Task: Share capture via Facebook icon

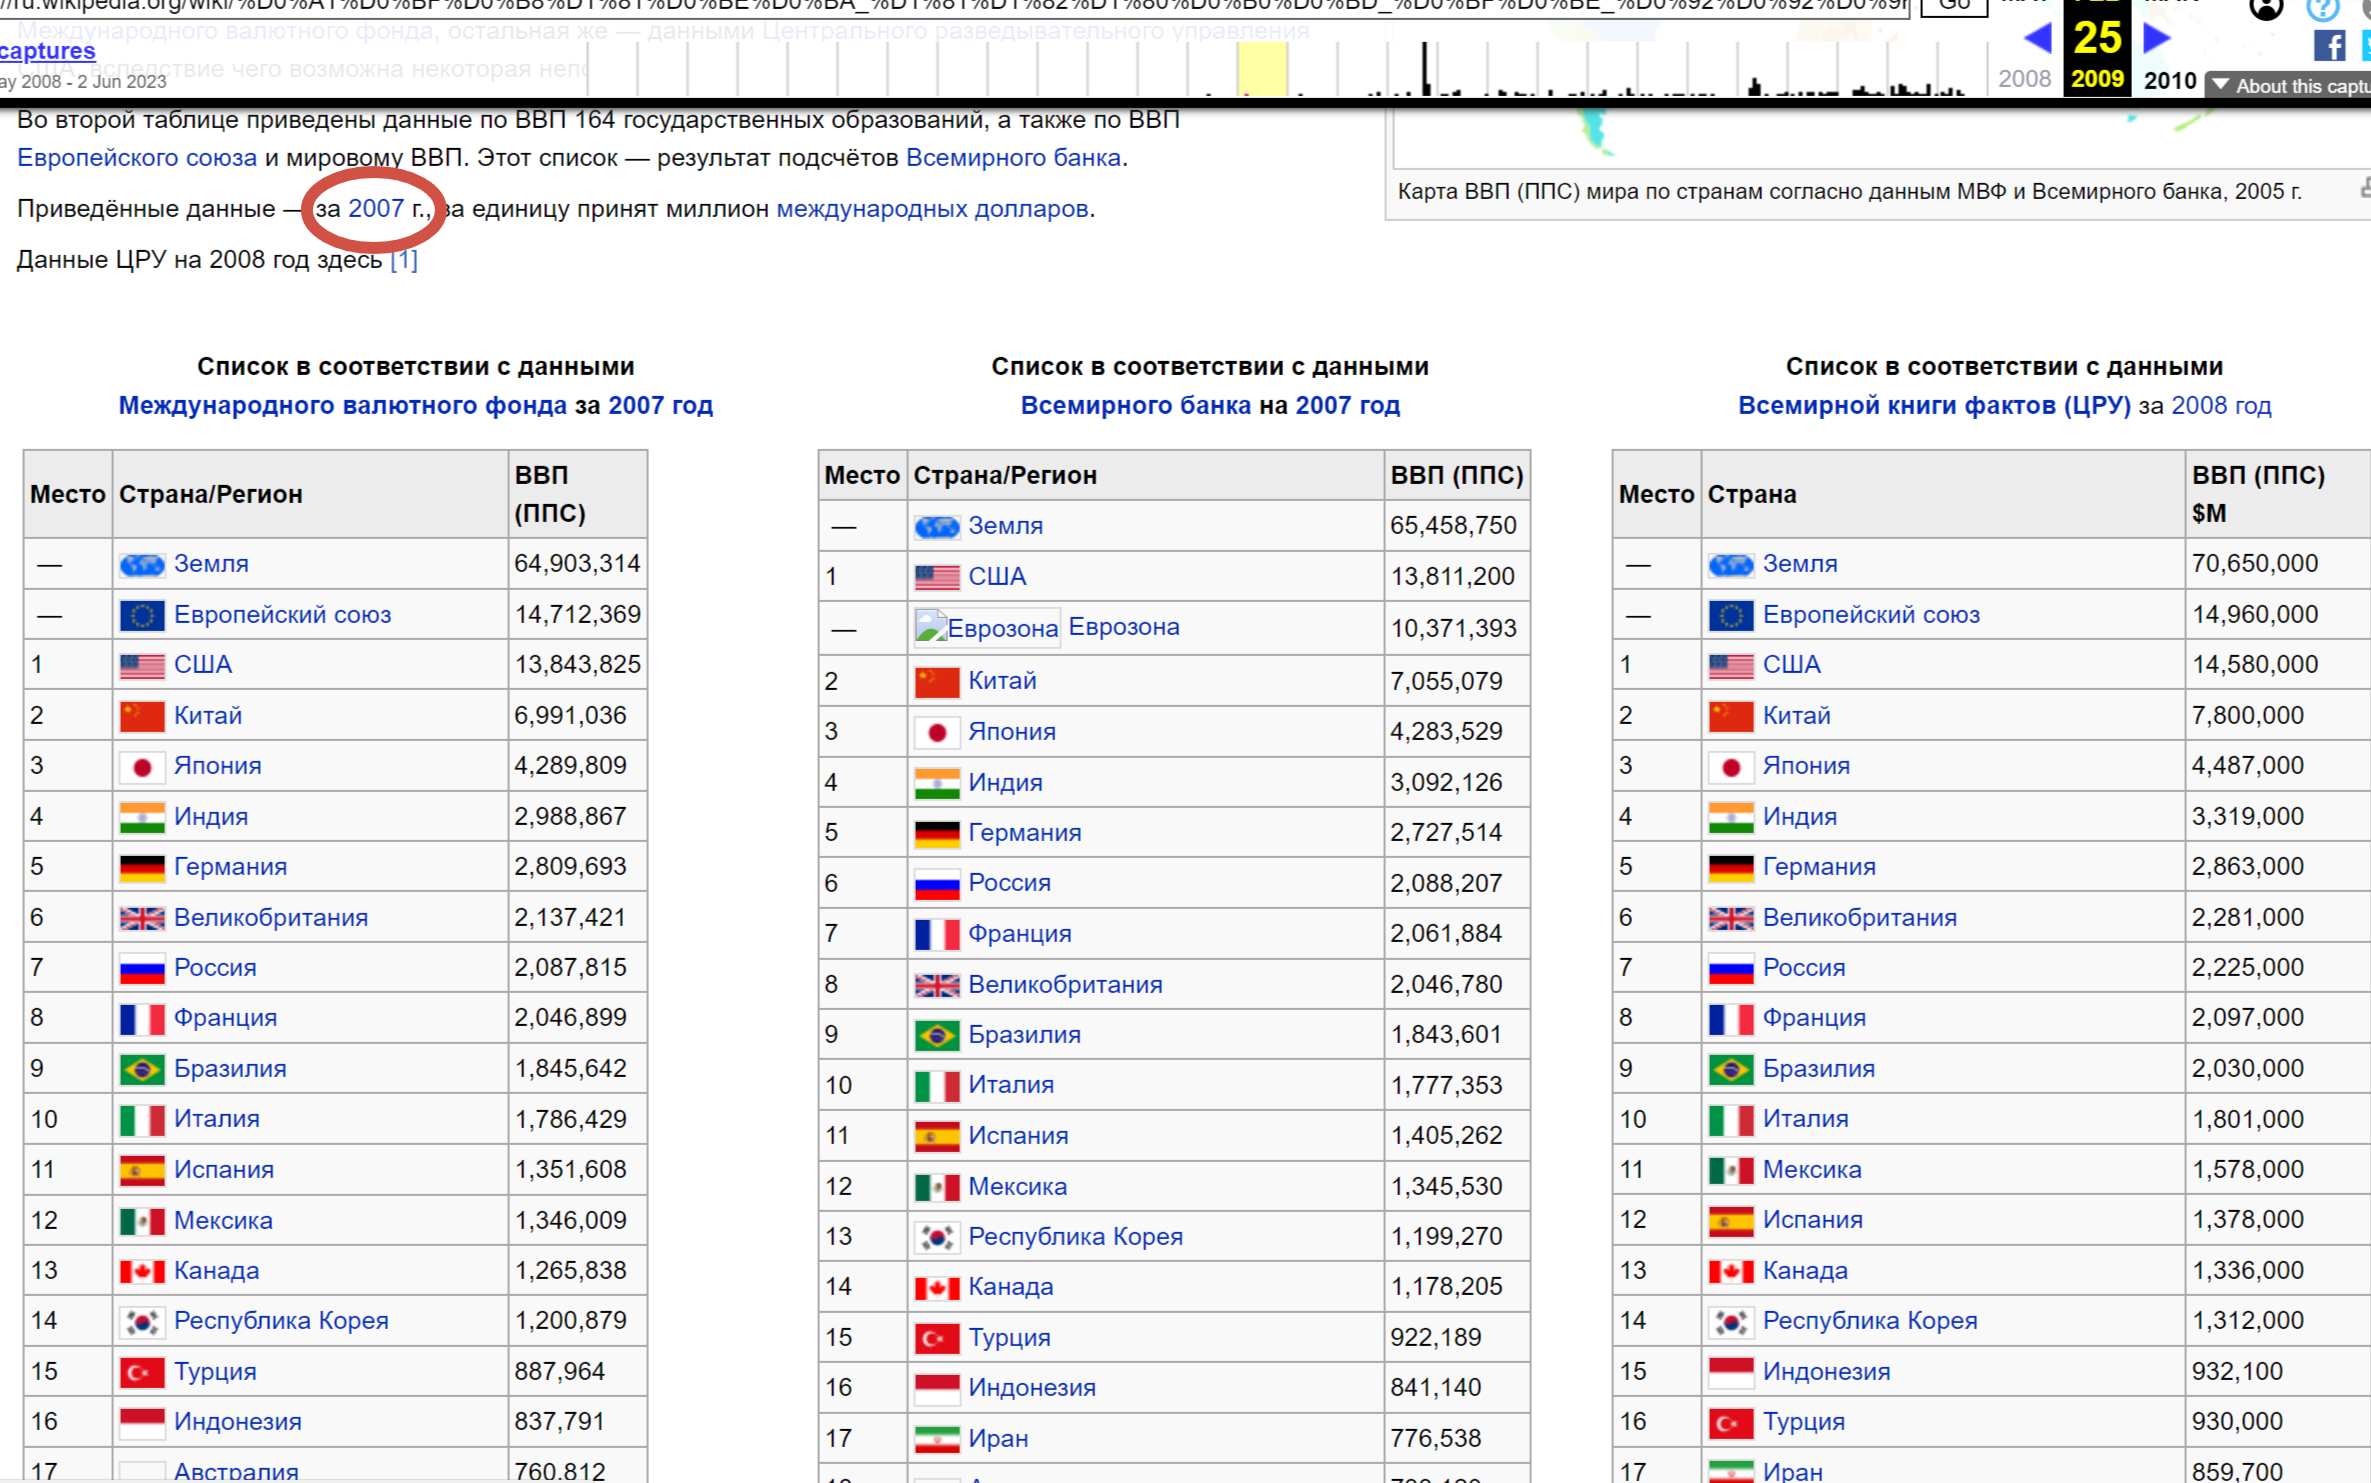Action: point(2328,46)
